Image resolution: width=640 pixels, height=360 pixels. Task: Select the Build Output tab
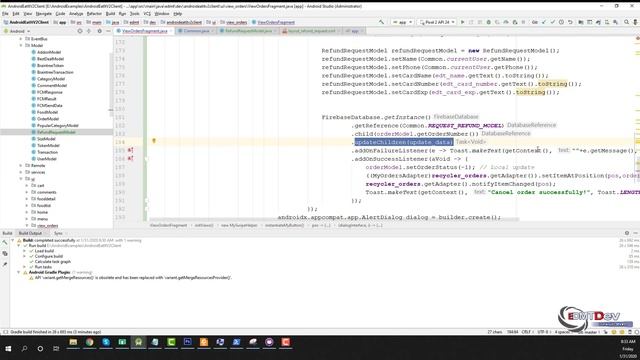30,233
